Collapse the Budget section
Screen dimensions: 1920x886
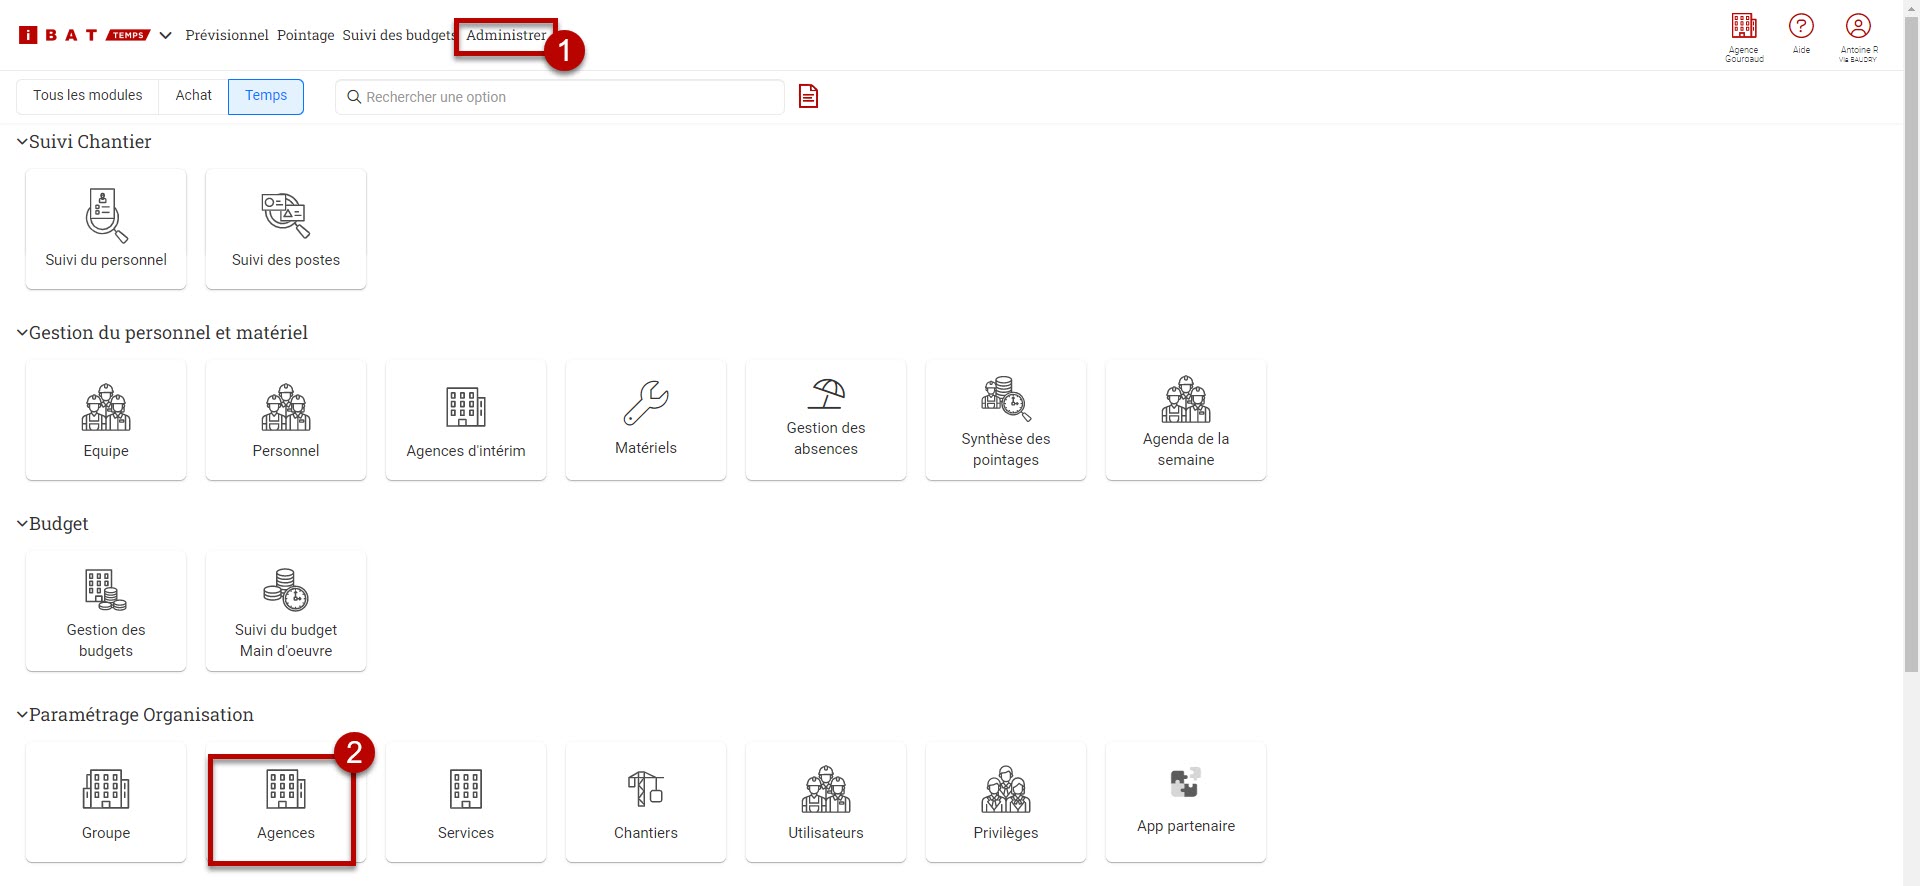(x=22, y=524)
